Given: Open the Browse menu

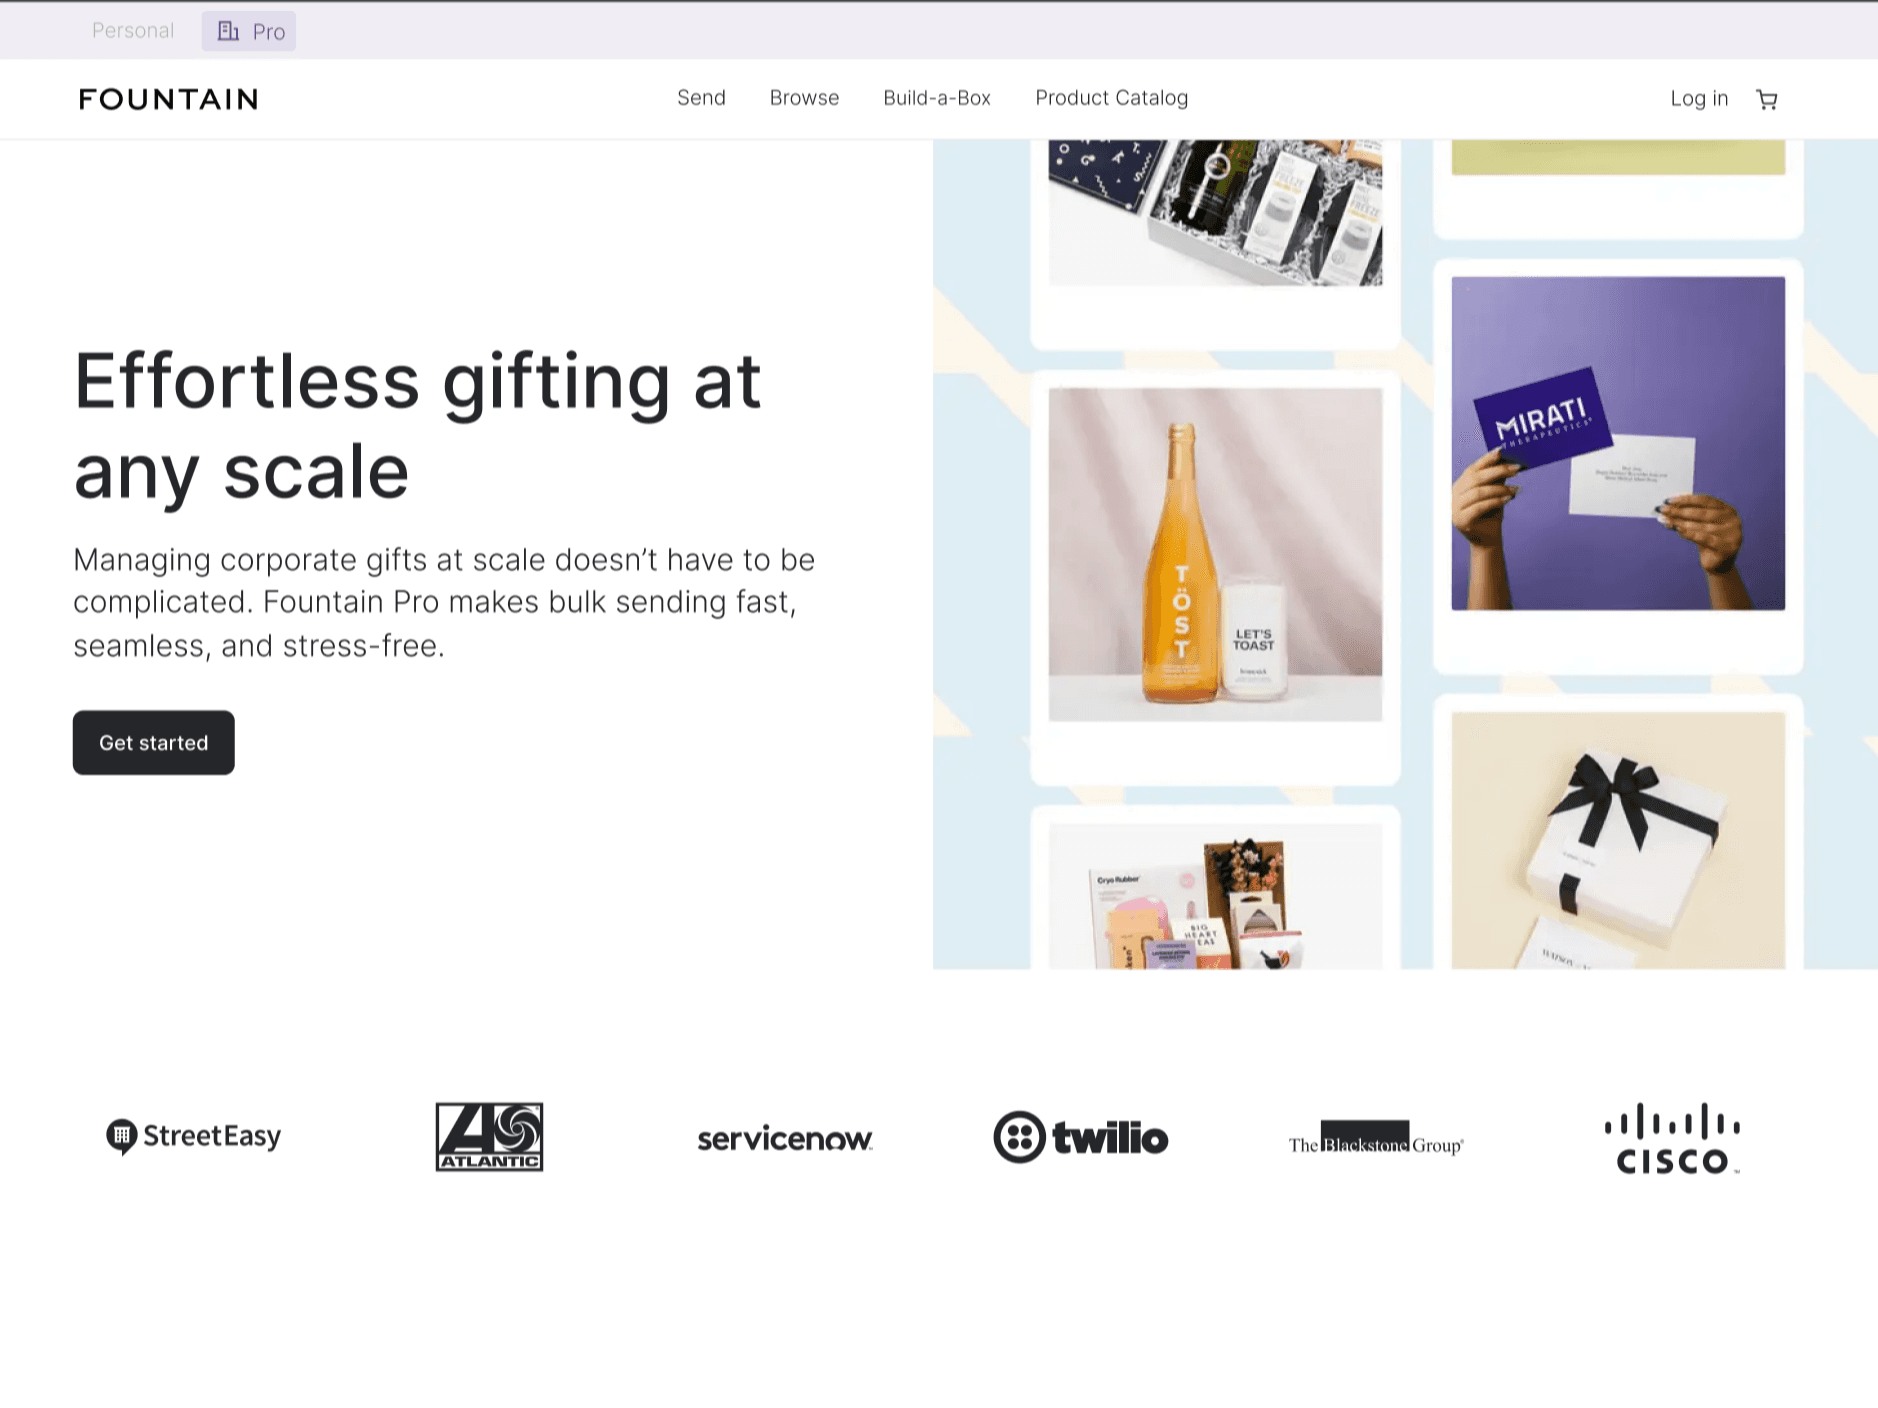Looking at the screenshot, I should click(804, 98).
